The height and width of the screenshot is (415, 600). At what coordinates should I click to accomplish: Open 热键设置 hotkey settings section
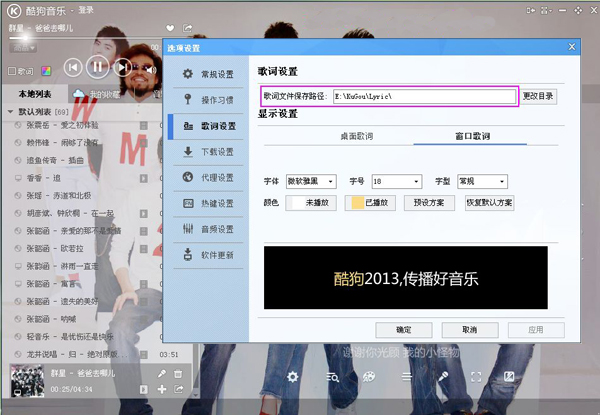[x=208, y=203]
